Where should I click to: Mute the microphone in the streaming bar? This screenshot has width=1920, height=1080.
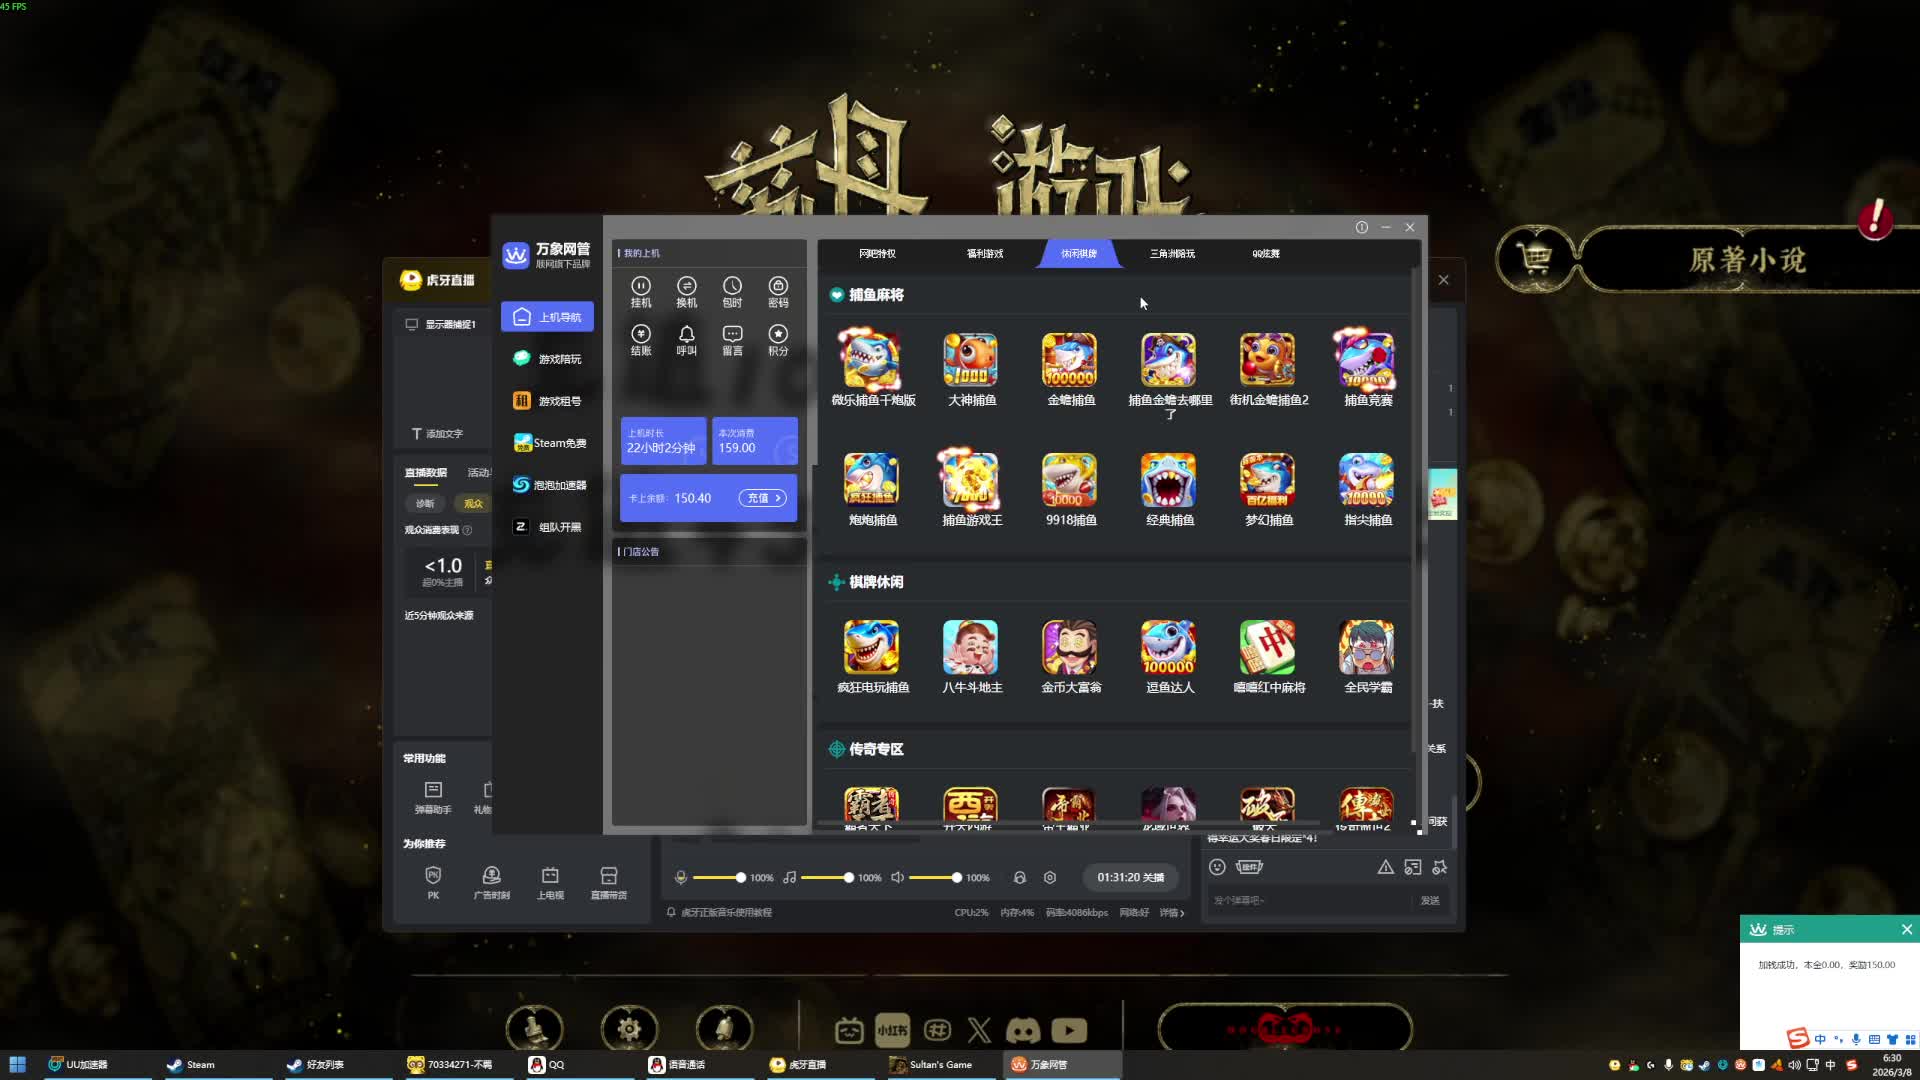pos(681,877)
